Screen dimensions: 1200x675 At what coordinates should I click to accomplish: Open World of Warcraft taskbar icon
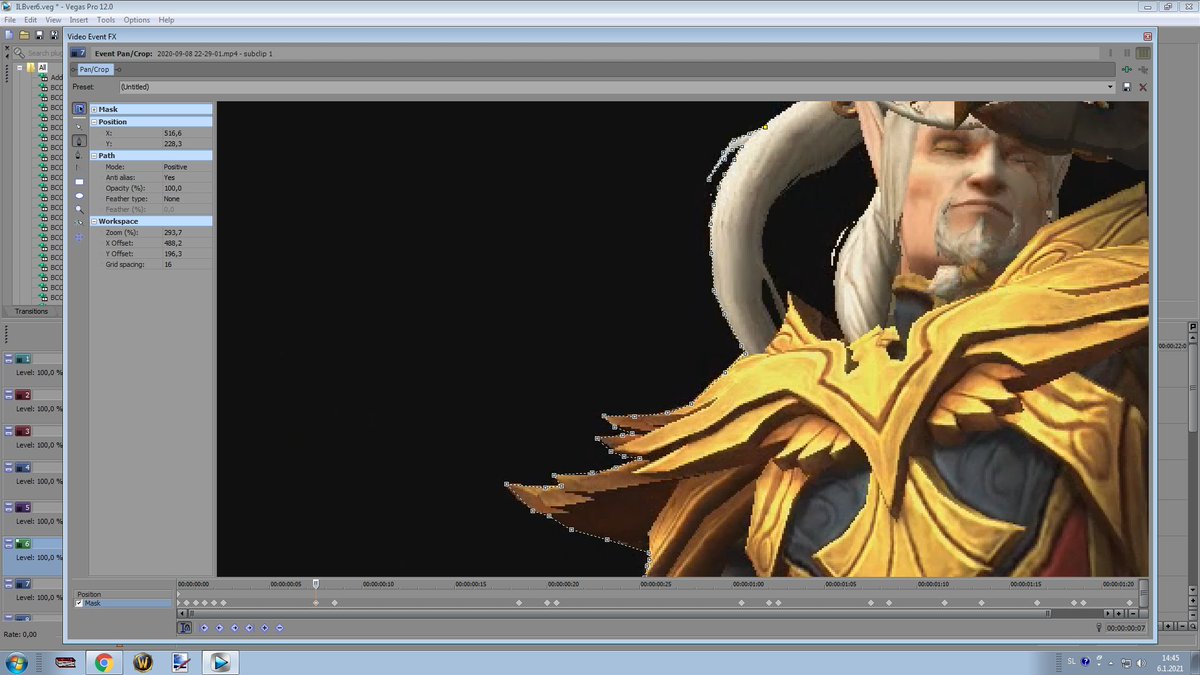coord(142,662)
